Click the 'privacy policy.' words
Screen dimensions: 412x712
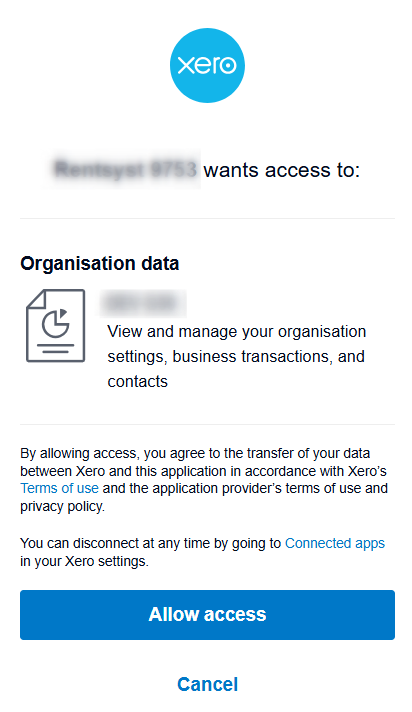tap(62, 506)
